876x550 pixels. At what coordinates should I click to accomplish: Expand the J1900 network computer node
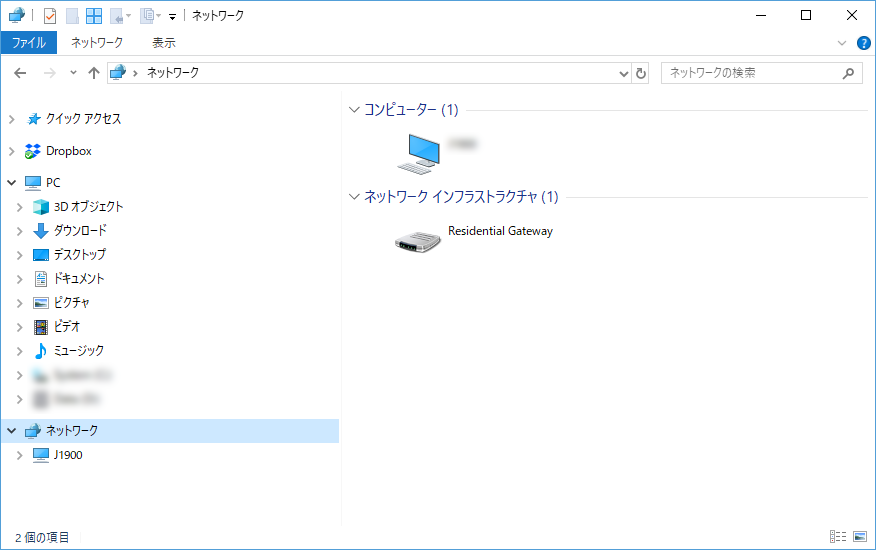[20, 455]
